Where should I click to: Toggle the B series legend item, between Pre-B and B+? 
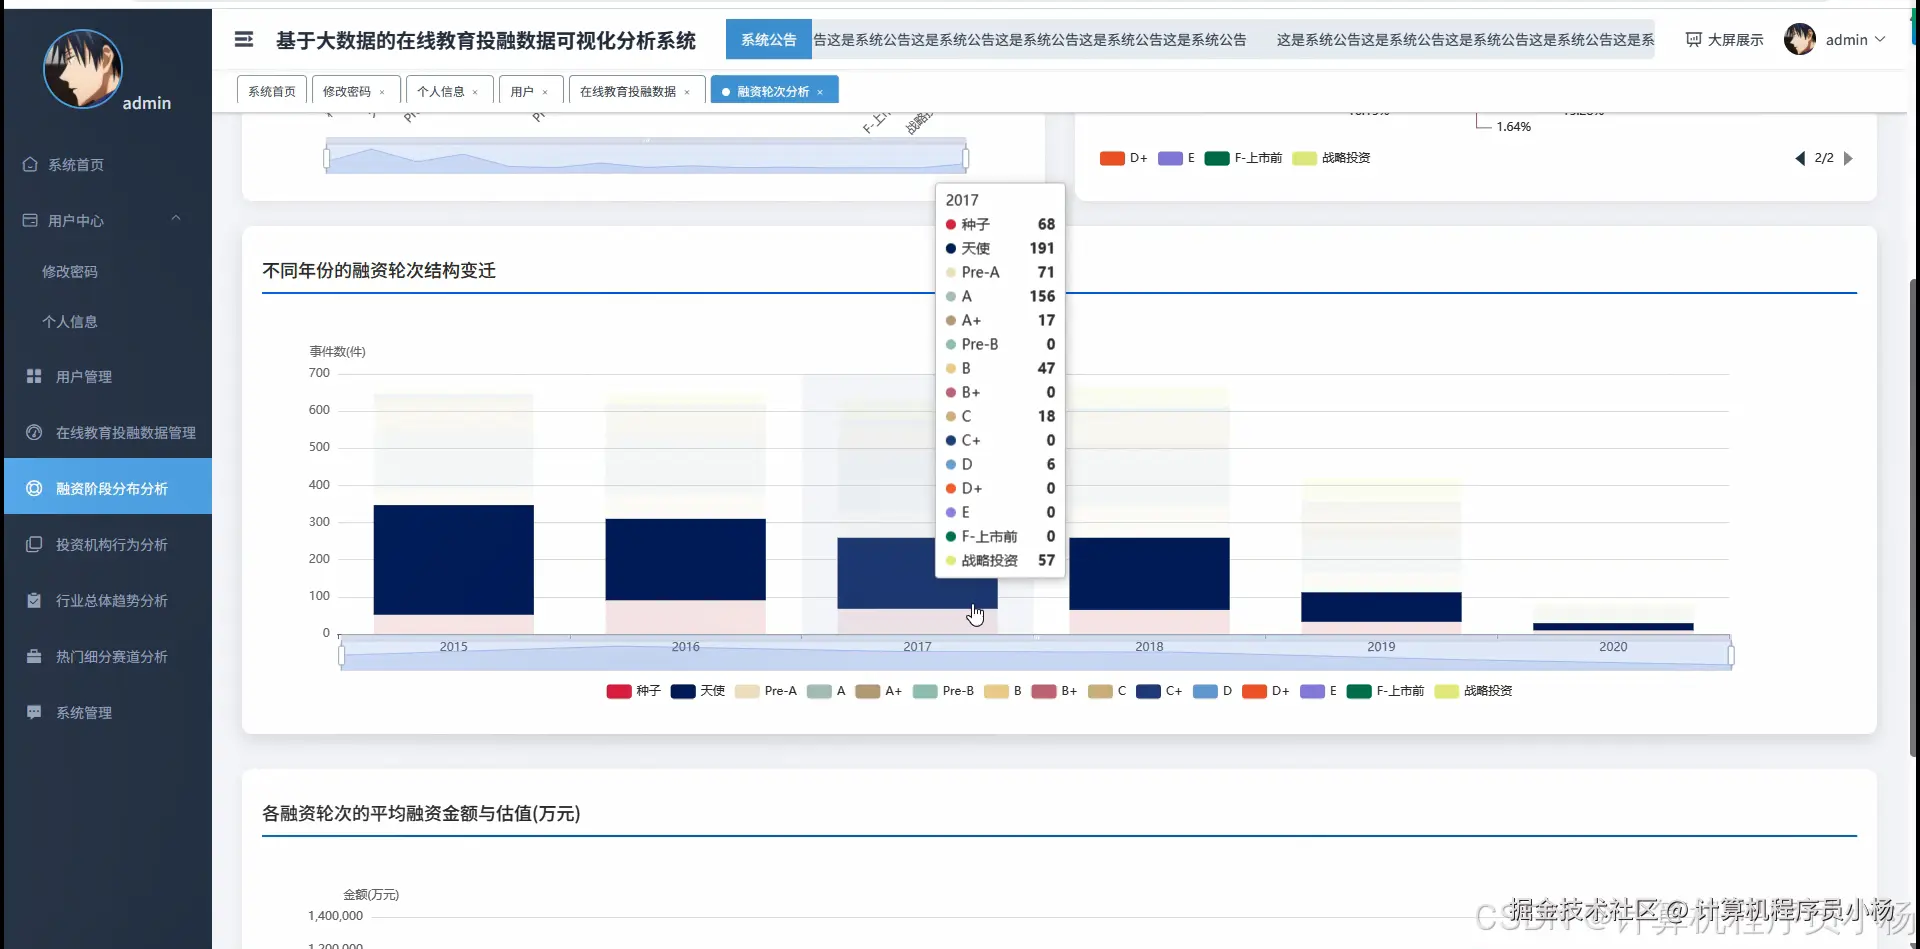click(x=1003, y=691)
